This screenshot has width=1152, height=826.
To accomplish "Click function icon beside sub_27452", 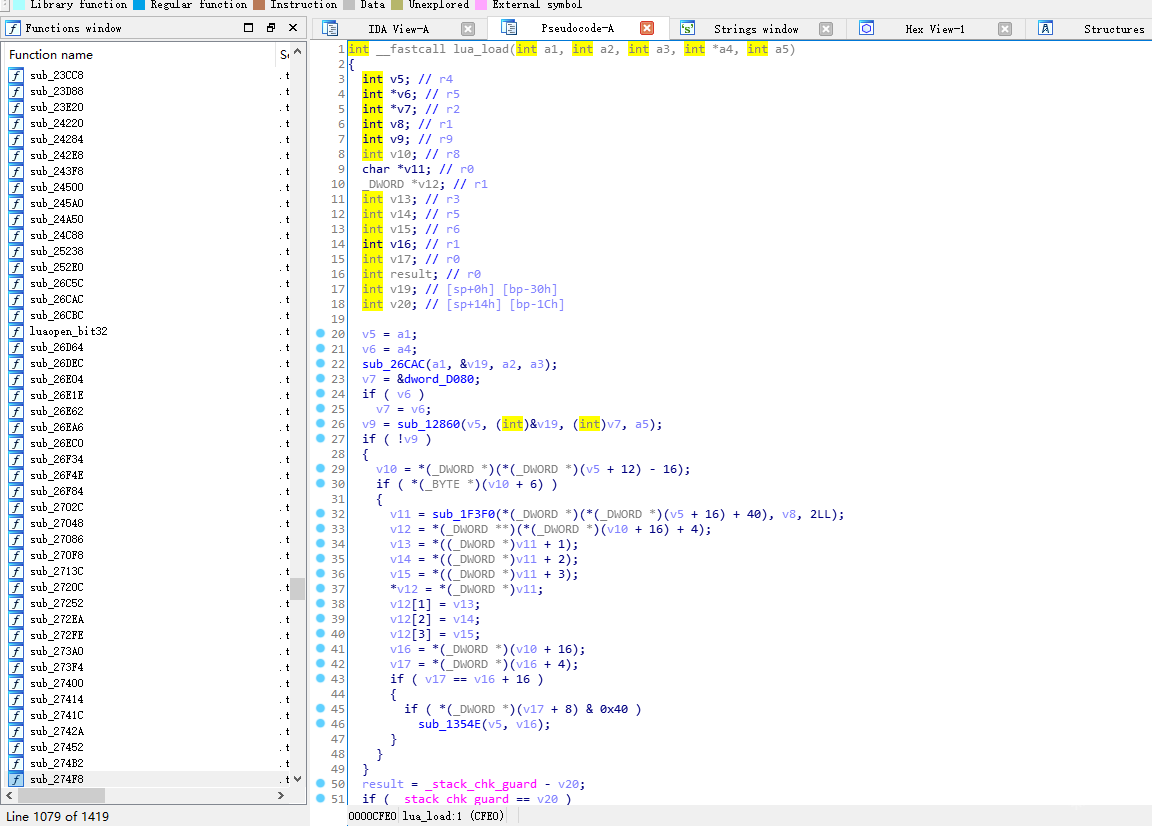I will [16, 747].
